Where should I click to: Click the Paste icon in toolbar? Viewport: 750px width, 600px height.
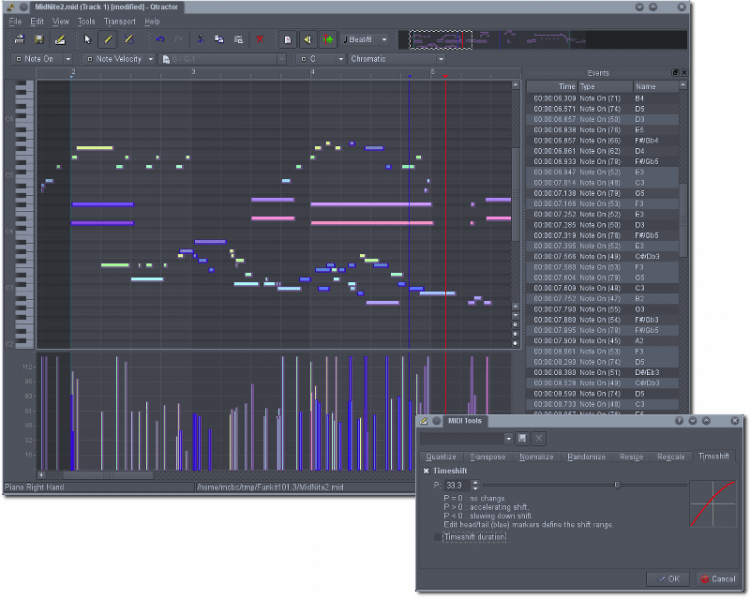238,40
